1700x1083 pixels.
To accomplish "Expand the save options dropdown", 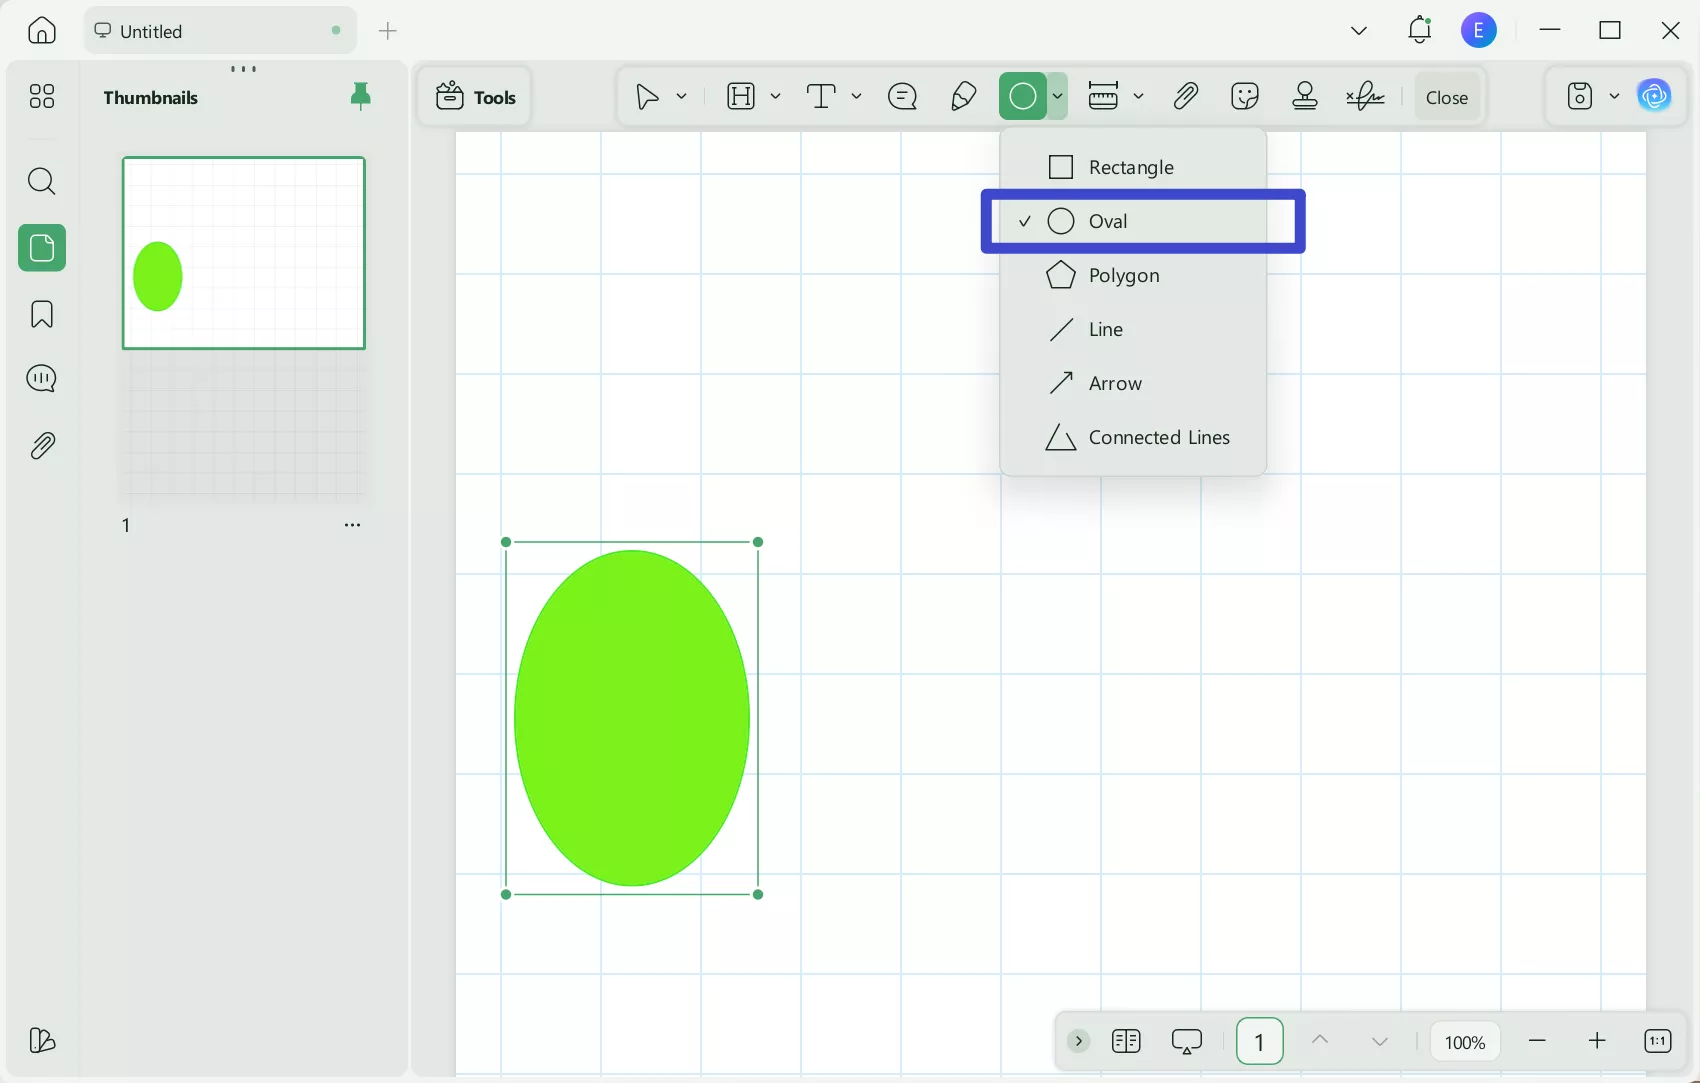I will coord(1616,96).
